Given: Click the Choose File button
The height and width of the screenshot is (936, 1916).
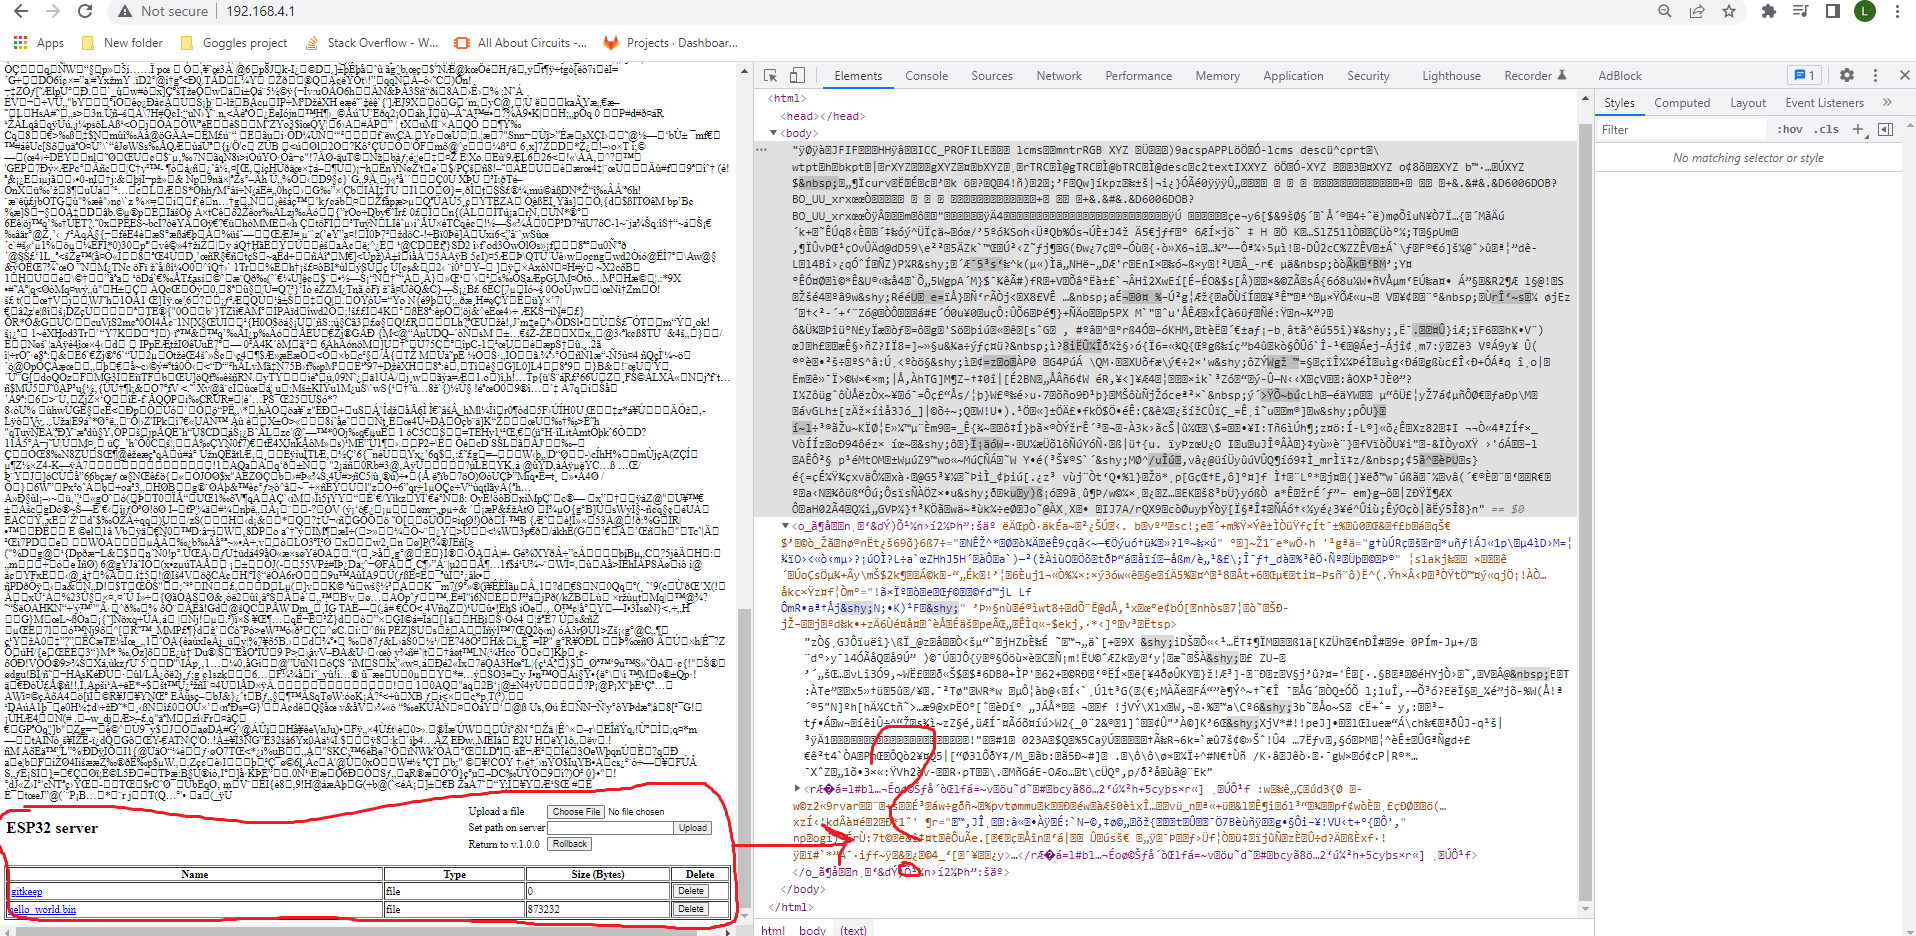Looking at the screenshot, I should pyautogui.click(x=576, y=812).
